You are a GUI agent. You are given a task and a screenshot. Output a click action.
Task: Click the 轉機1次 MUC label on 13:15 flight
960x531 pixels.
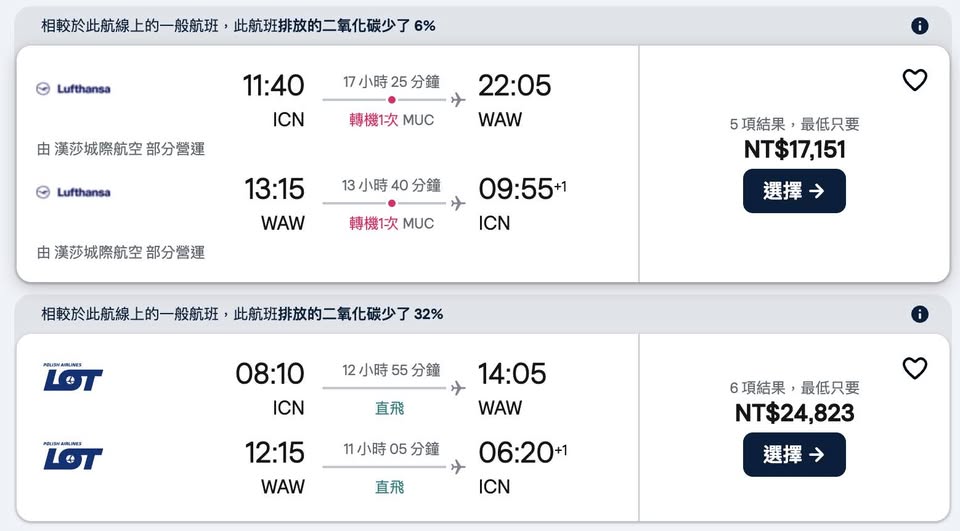391,223
